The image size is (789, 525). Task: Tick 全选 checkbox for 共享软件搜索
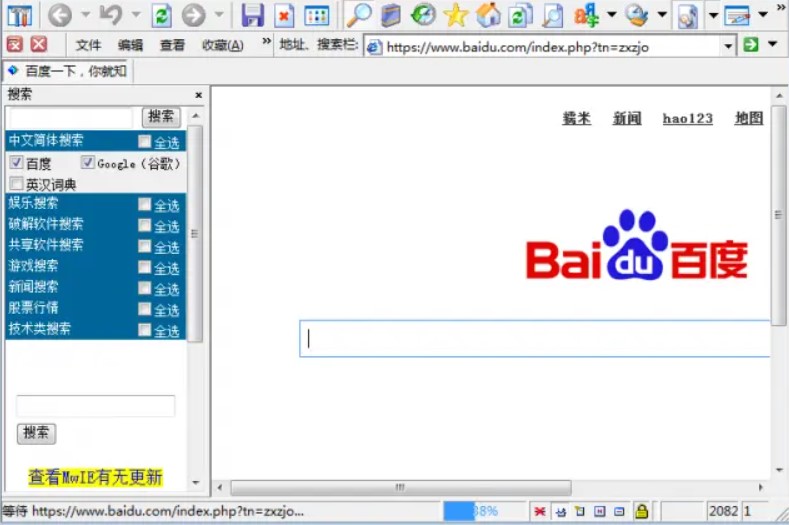point(145,246)
